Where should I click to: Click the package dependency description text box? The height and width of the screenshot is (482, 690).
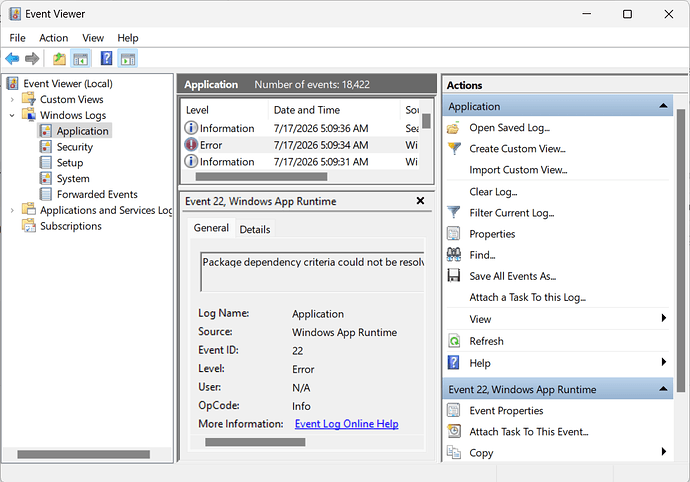[x=312, y=272]
